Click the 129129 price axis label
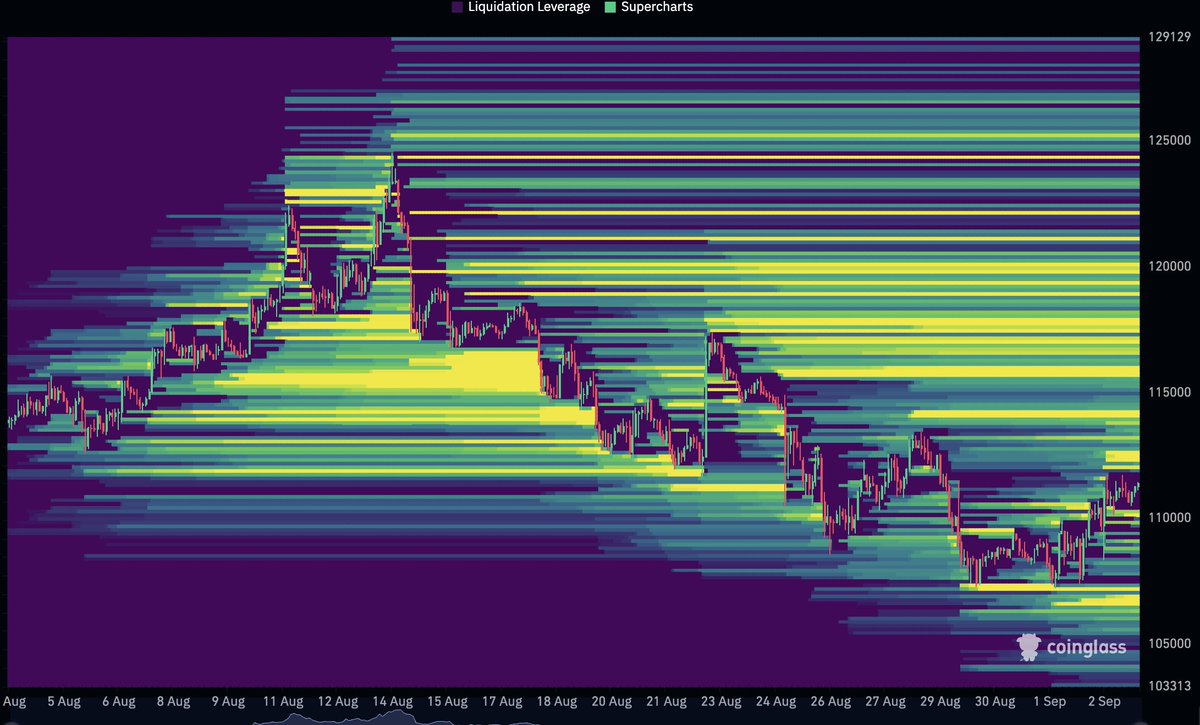The image size is (1200, 725). 1169,37
